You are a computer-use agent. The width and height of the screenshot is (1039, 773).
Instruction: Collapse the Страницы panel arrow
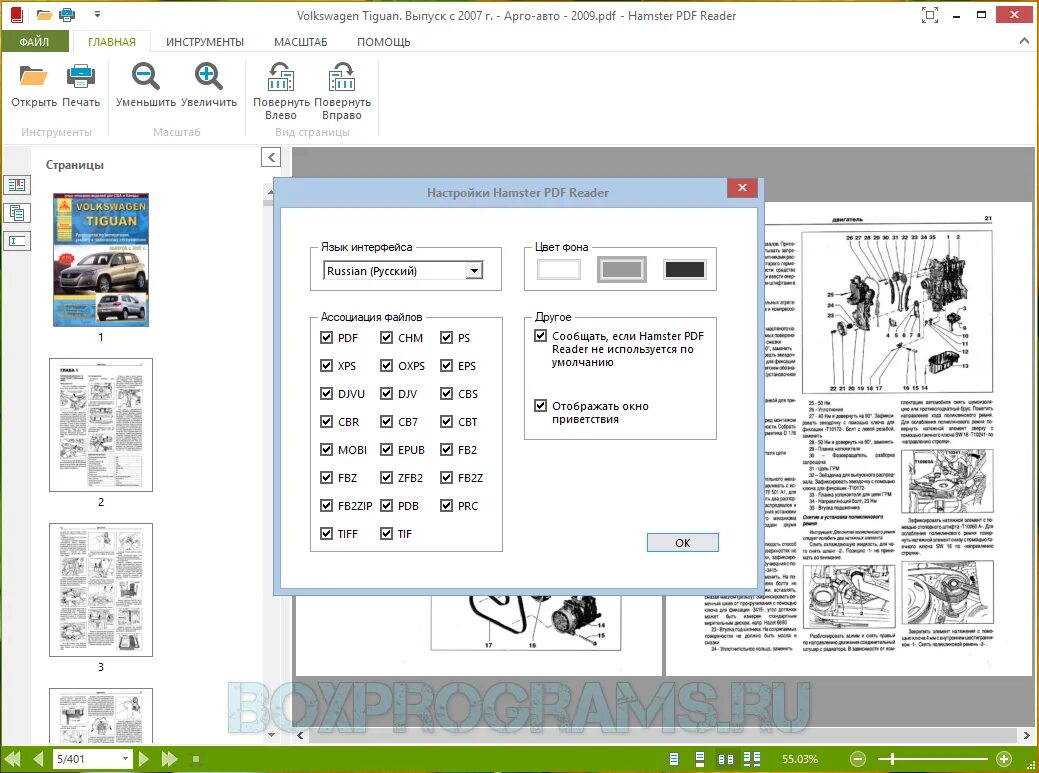click(271, 157)
